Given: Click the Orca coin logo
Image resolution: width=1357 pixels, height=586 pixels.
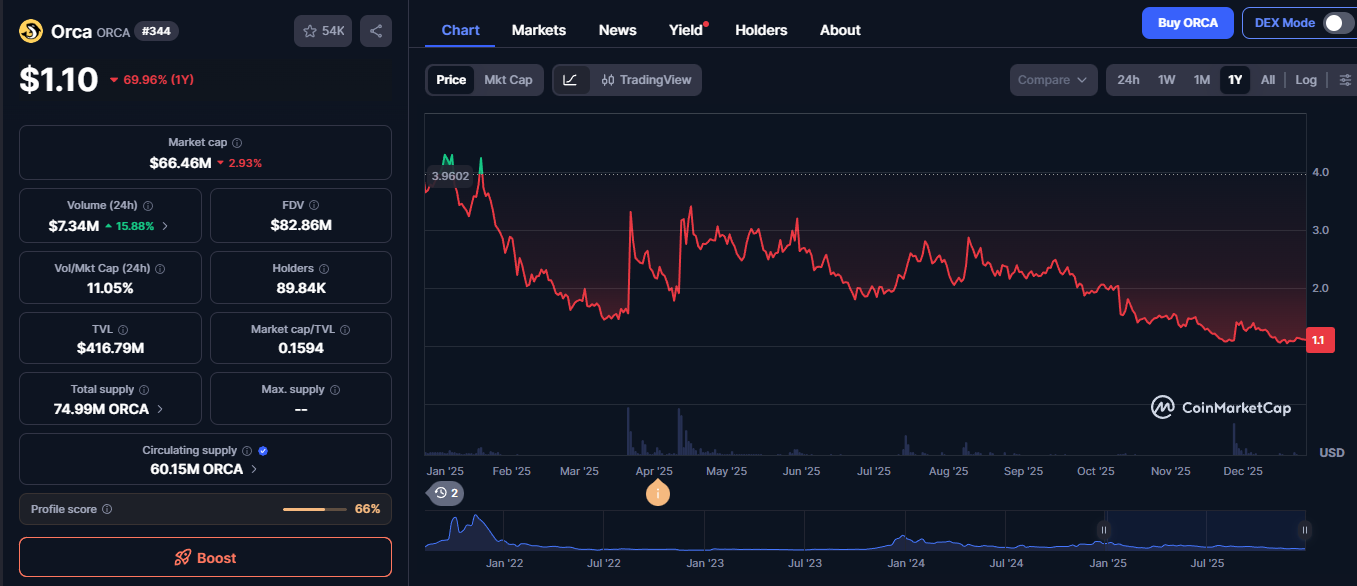Looking at the screenshot, I should click(x=31, y=31).
